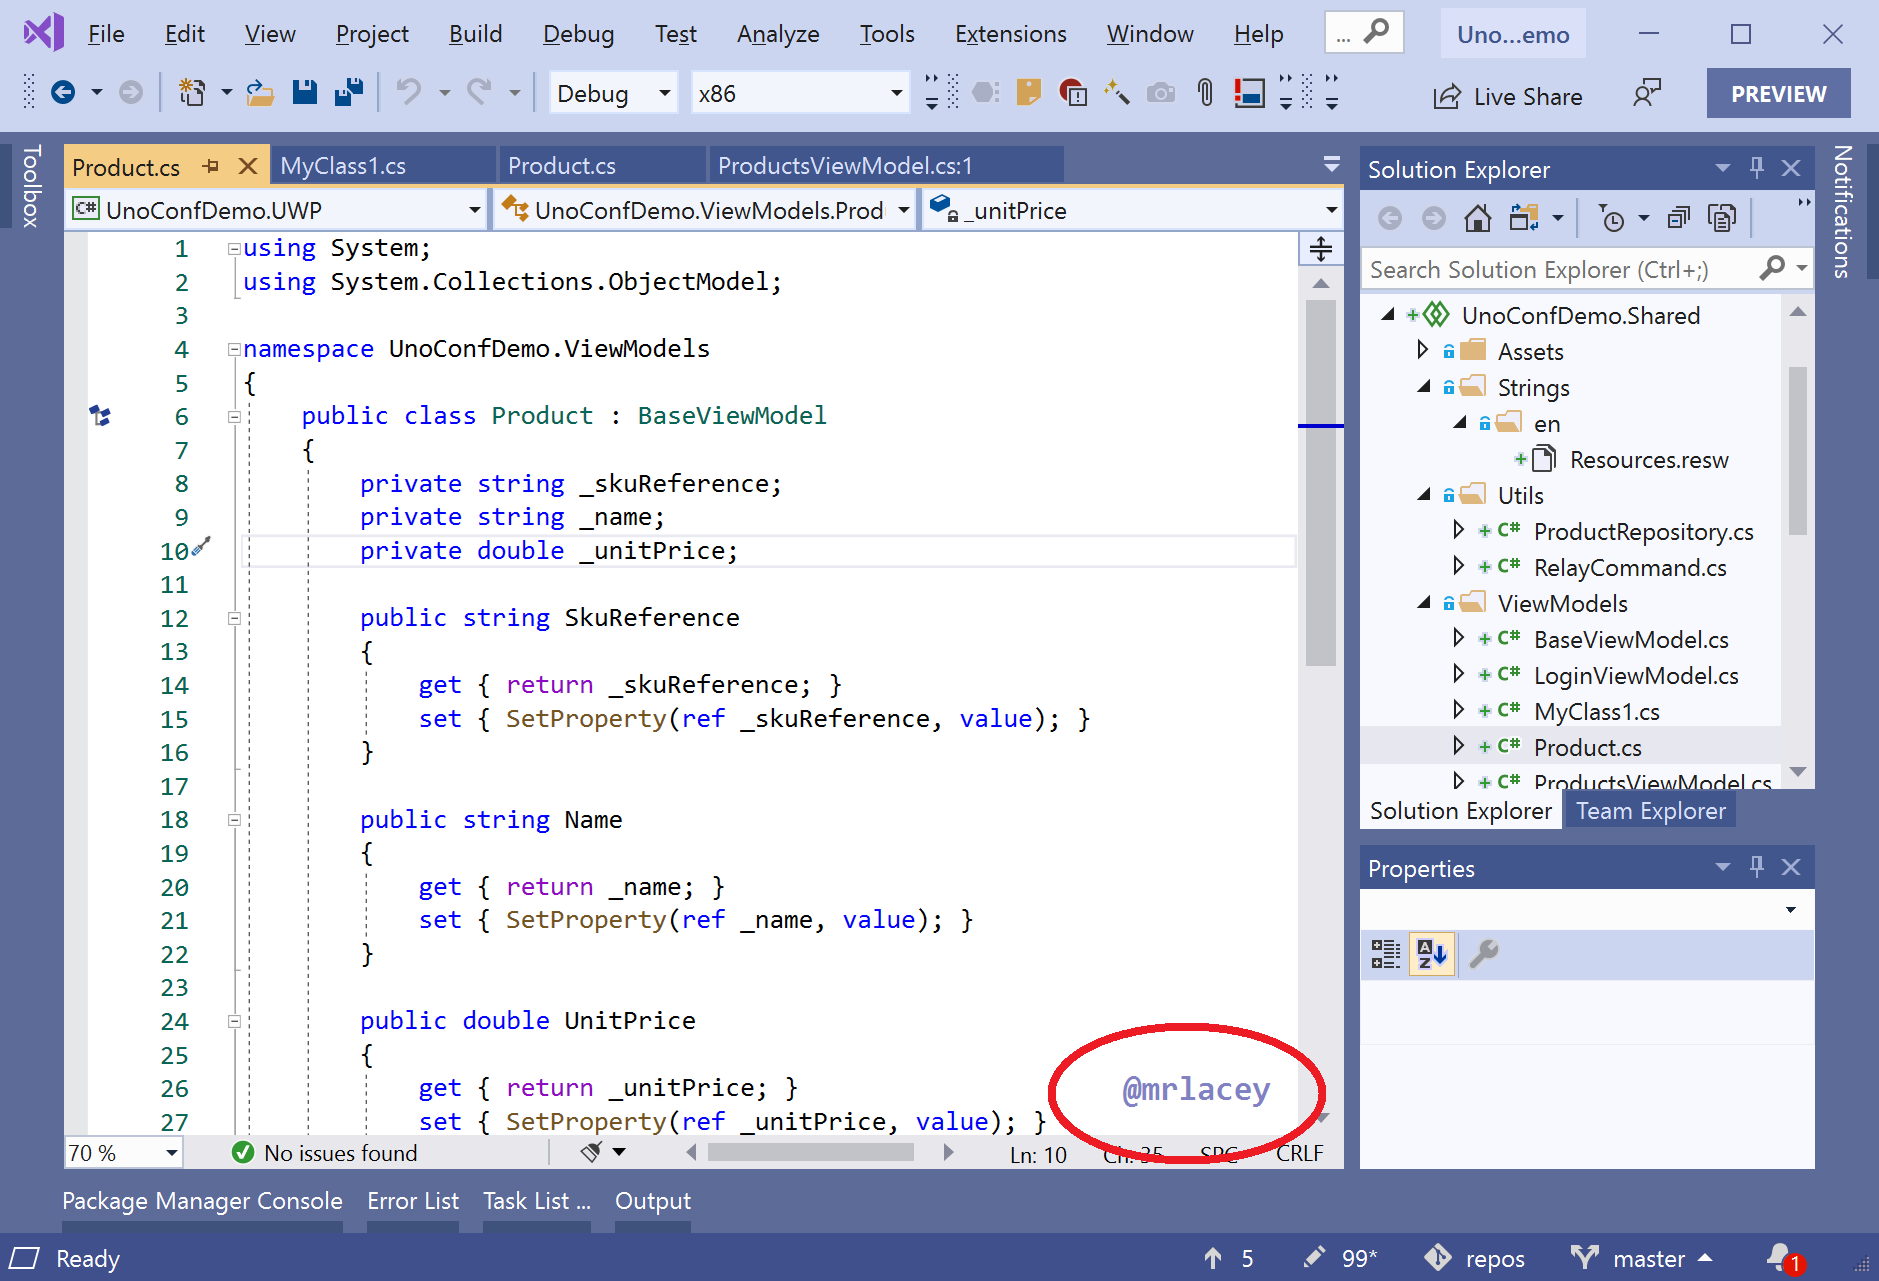Screen dimensions: 1879x1281
Task: Click the Pending Changes filter clock icon
Action: 1611,218
